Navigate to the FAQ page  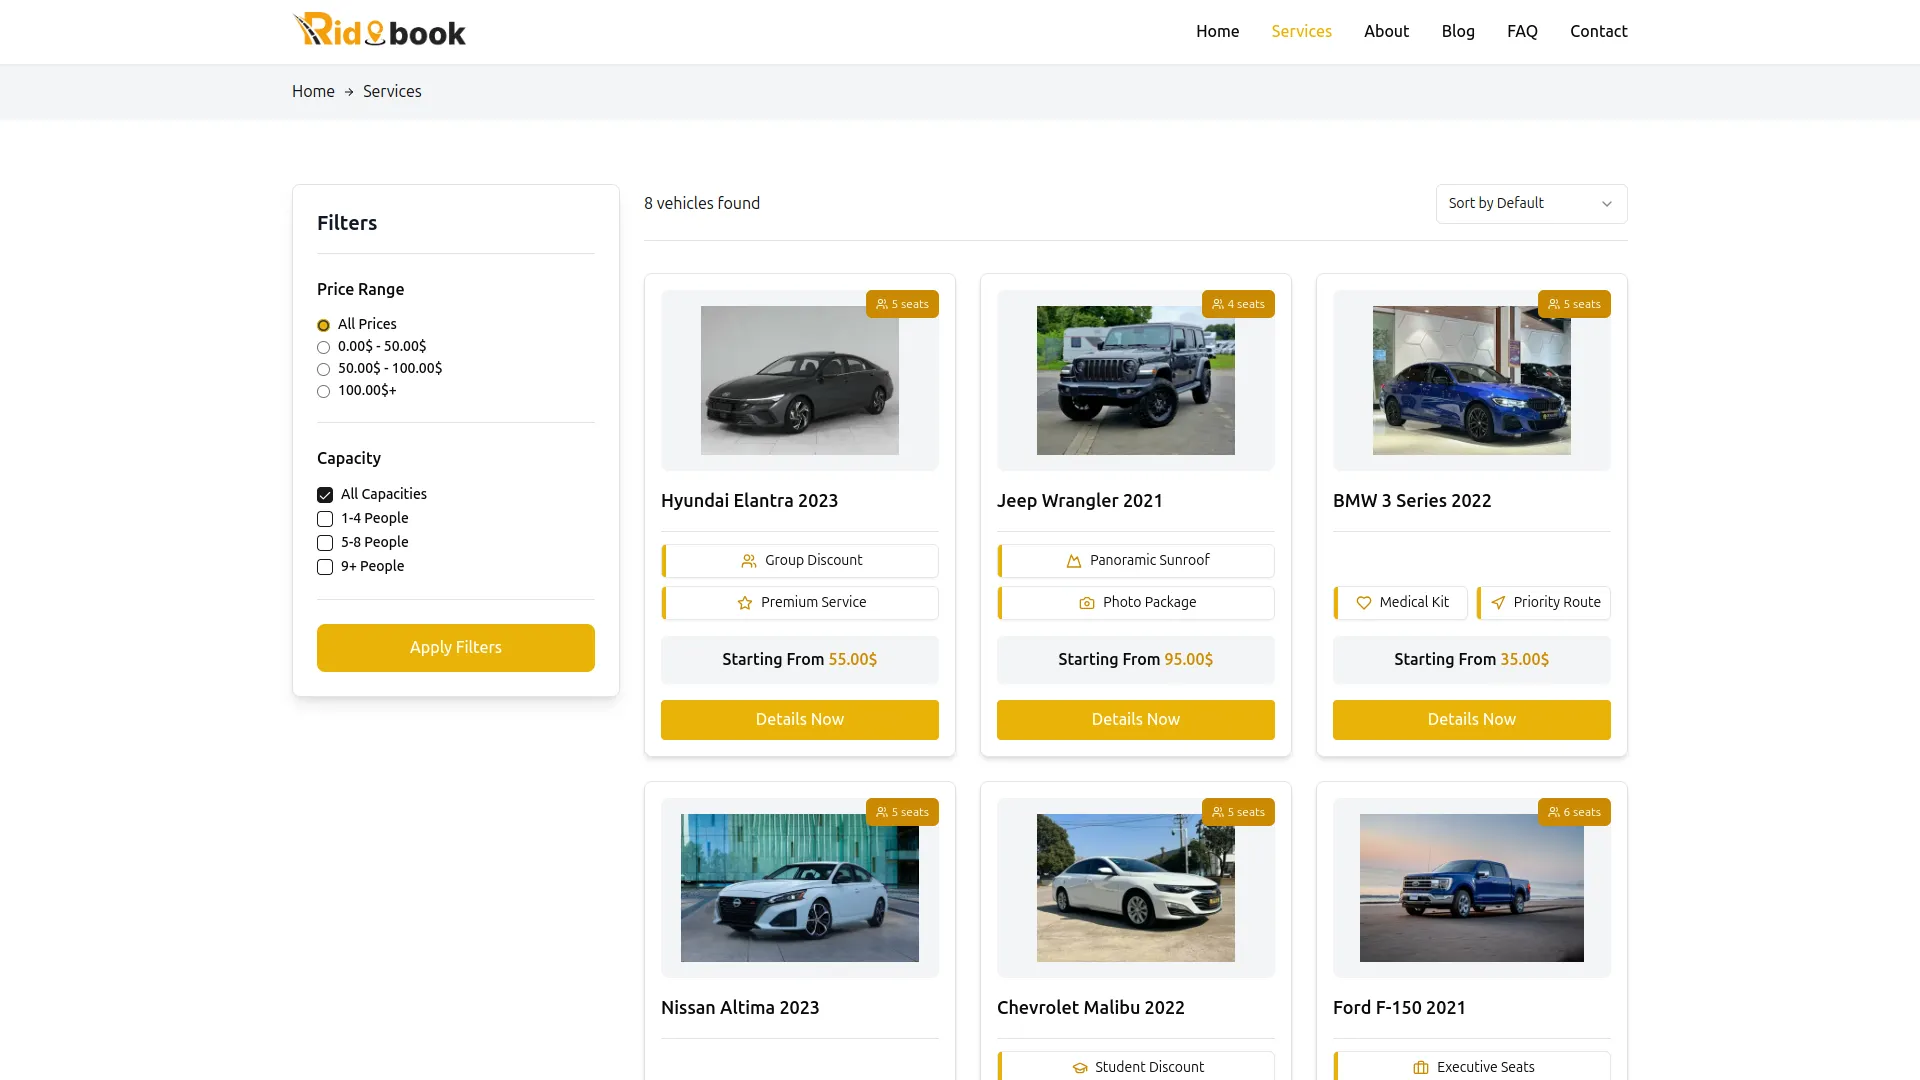pos(1521,31)
